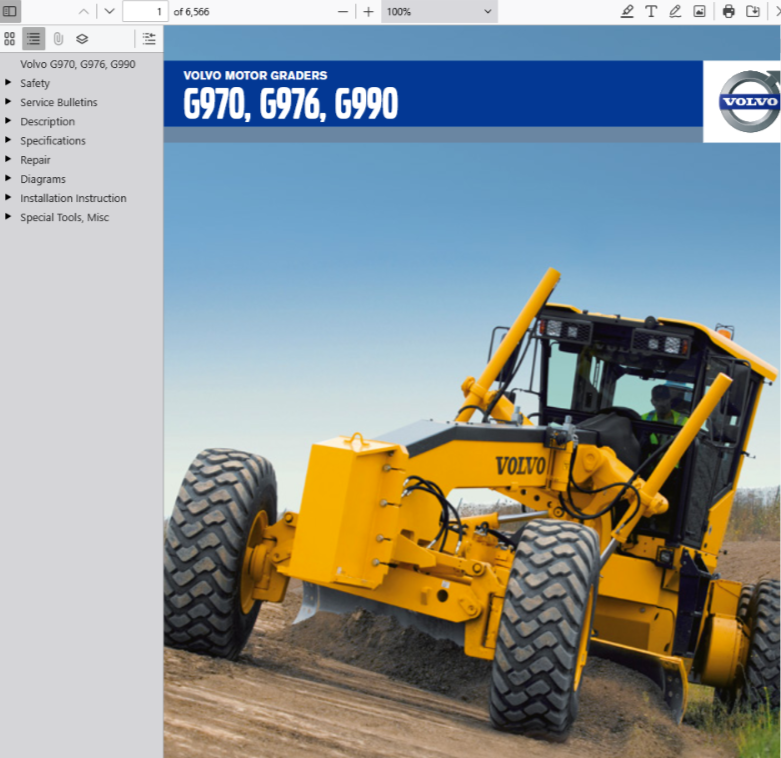Viewport: 781px width, 758px height.
Task: Expand the Description section
Action: 8,121
